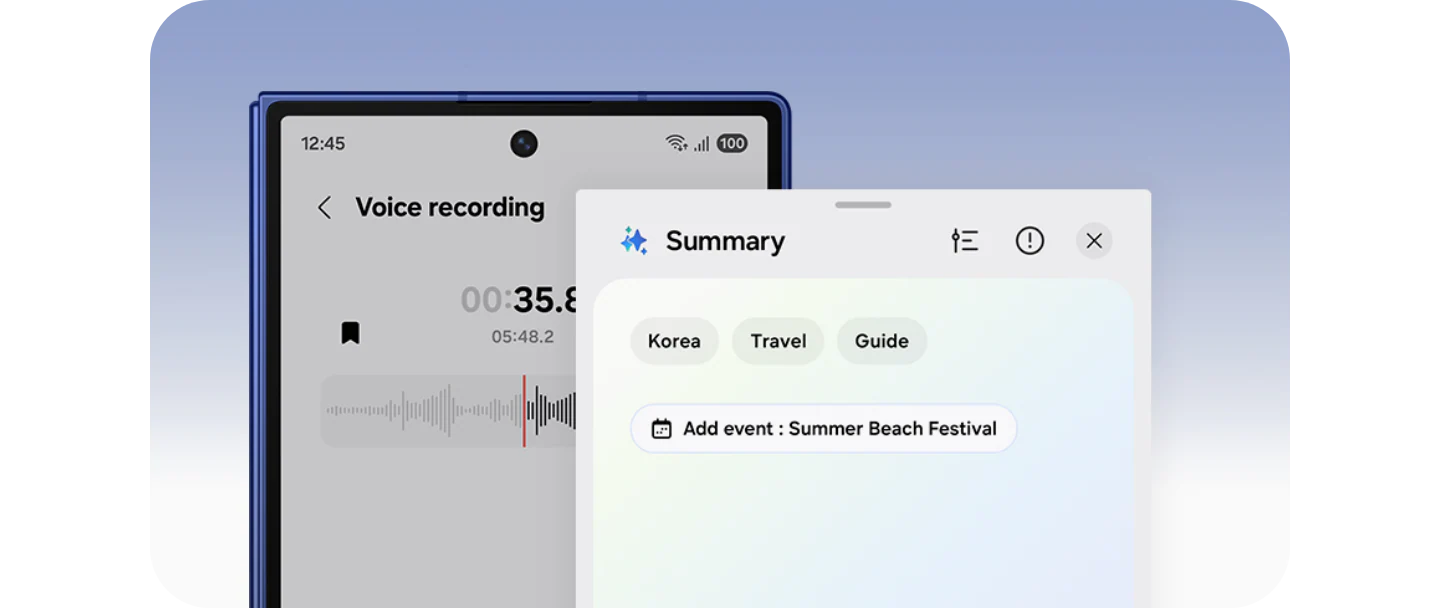Image resolution: width=1440 pixels, height=608 pixels.
Task: Close the Summary panel with X
Action: coord(1094,241)
